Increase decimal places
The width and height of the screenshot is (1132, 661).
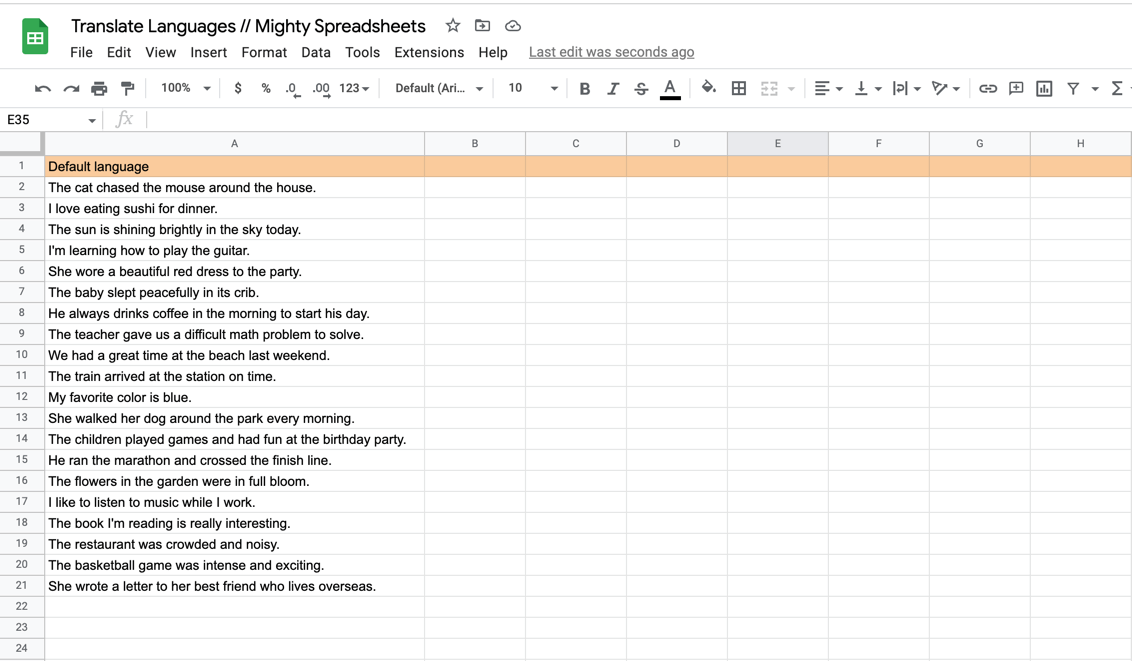(x=321, y=89)
